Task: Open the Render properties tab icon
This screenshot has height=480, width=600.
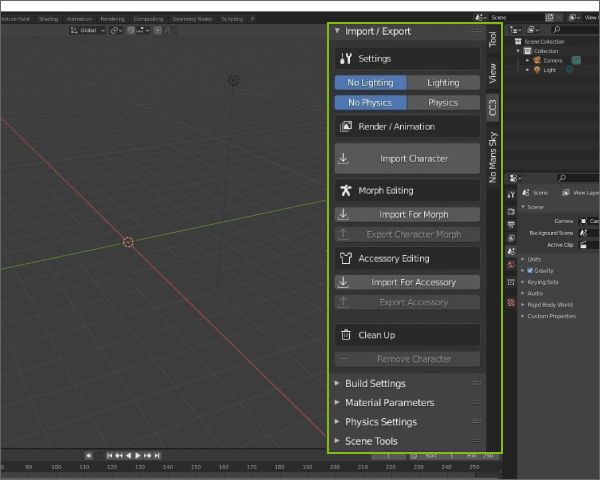Action: coord(511,211)
